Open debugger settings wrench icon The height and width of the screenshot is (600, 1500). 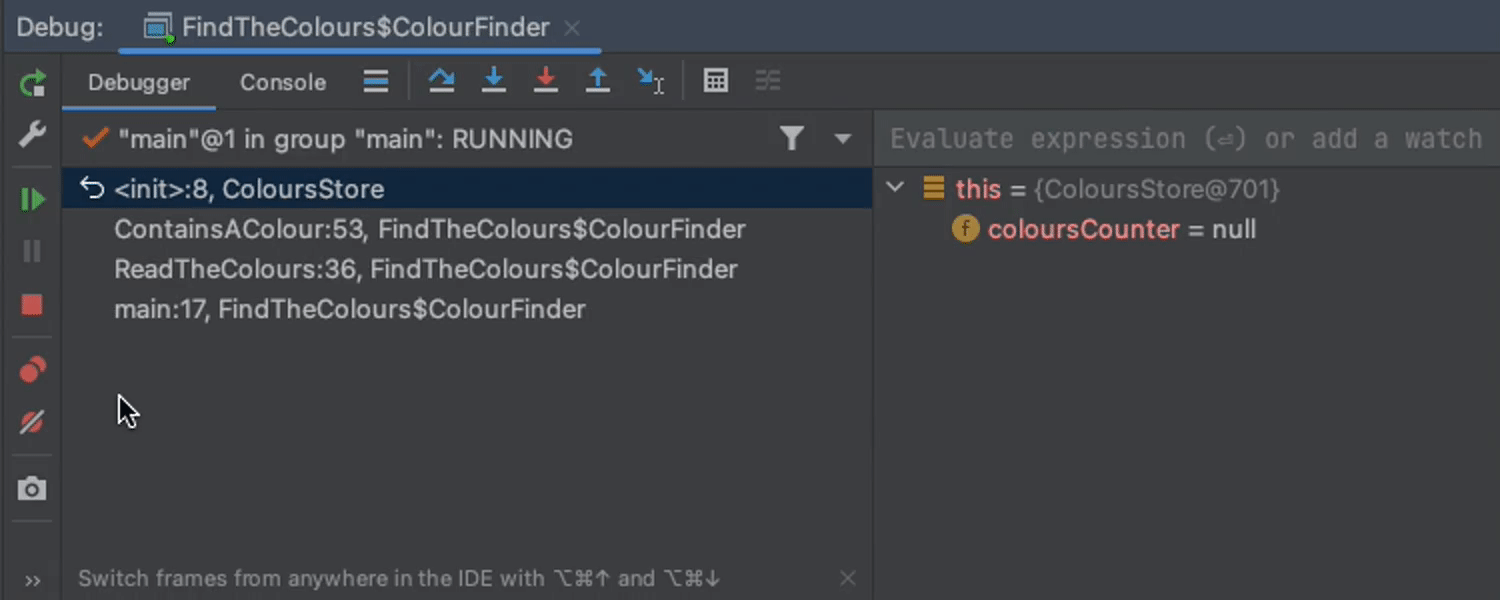pos(33,134)
